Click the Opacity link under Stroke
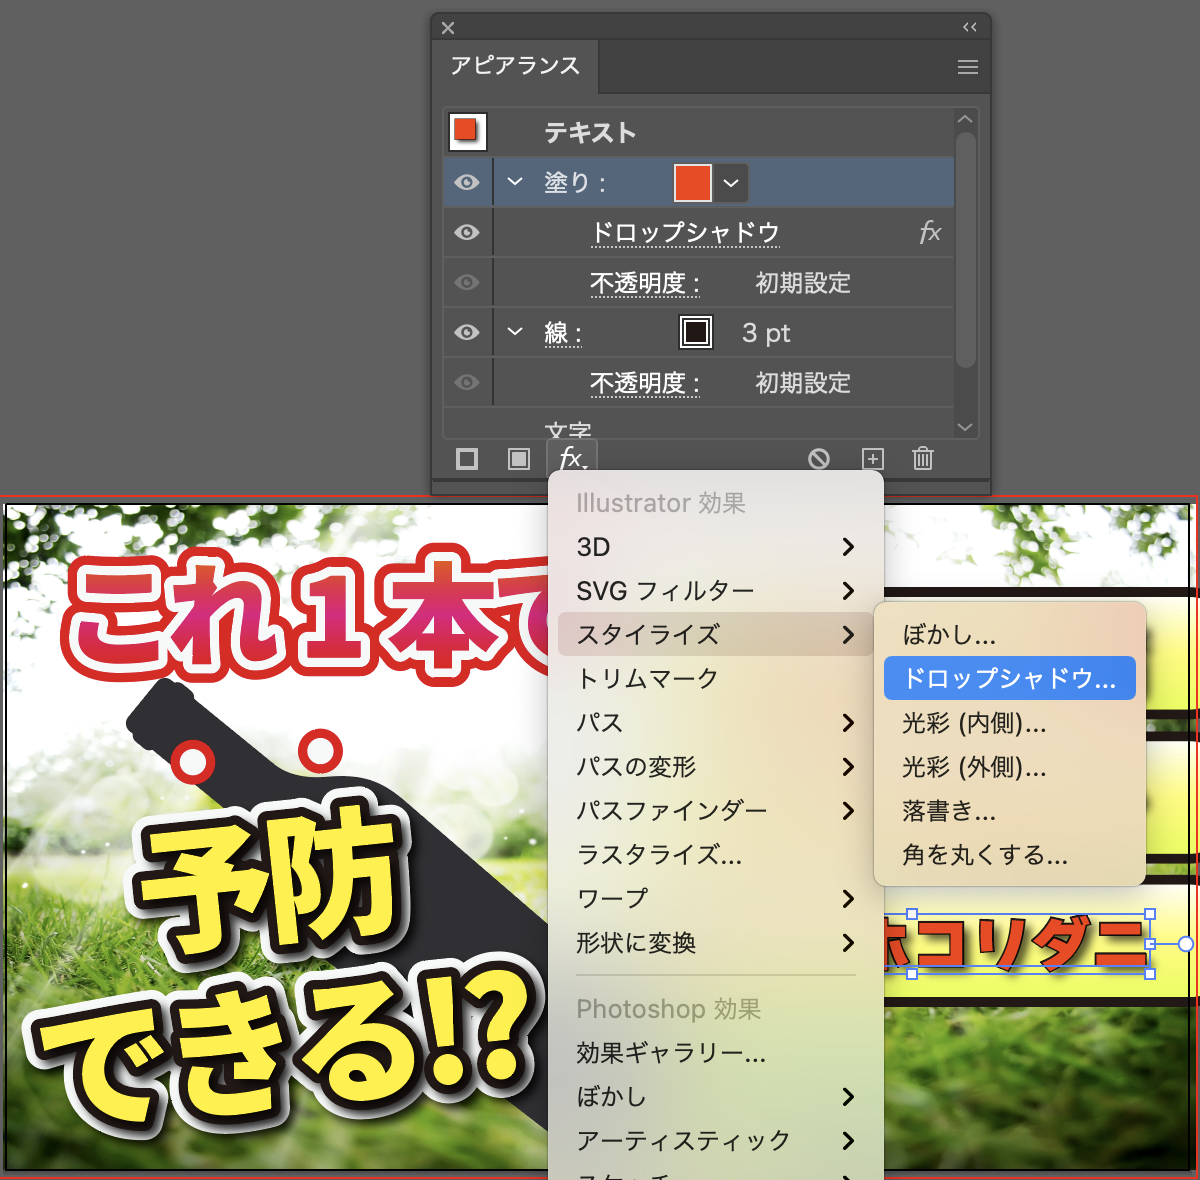 point(644,383)
